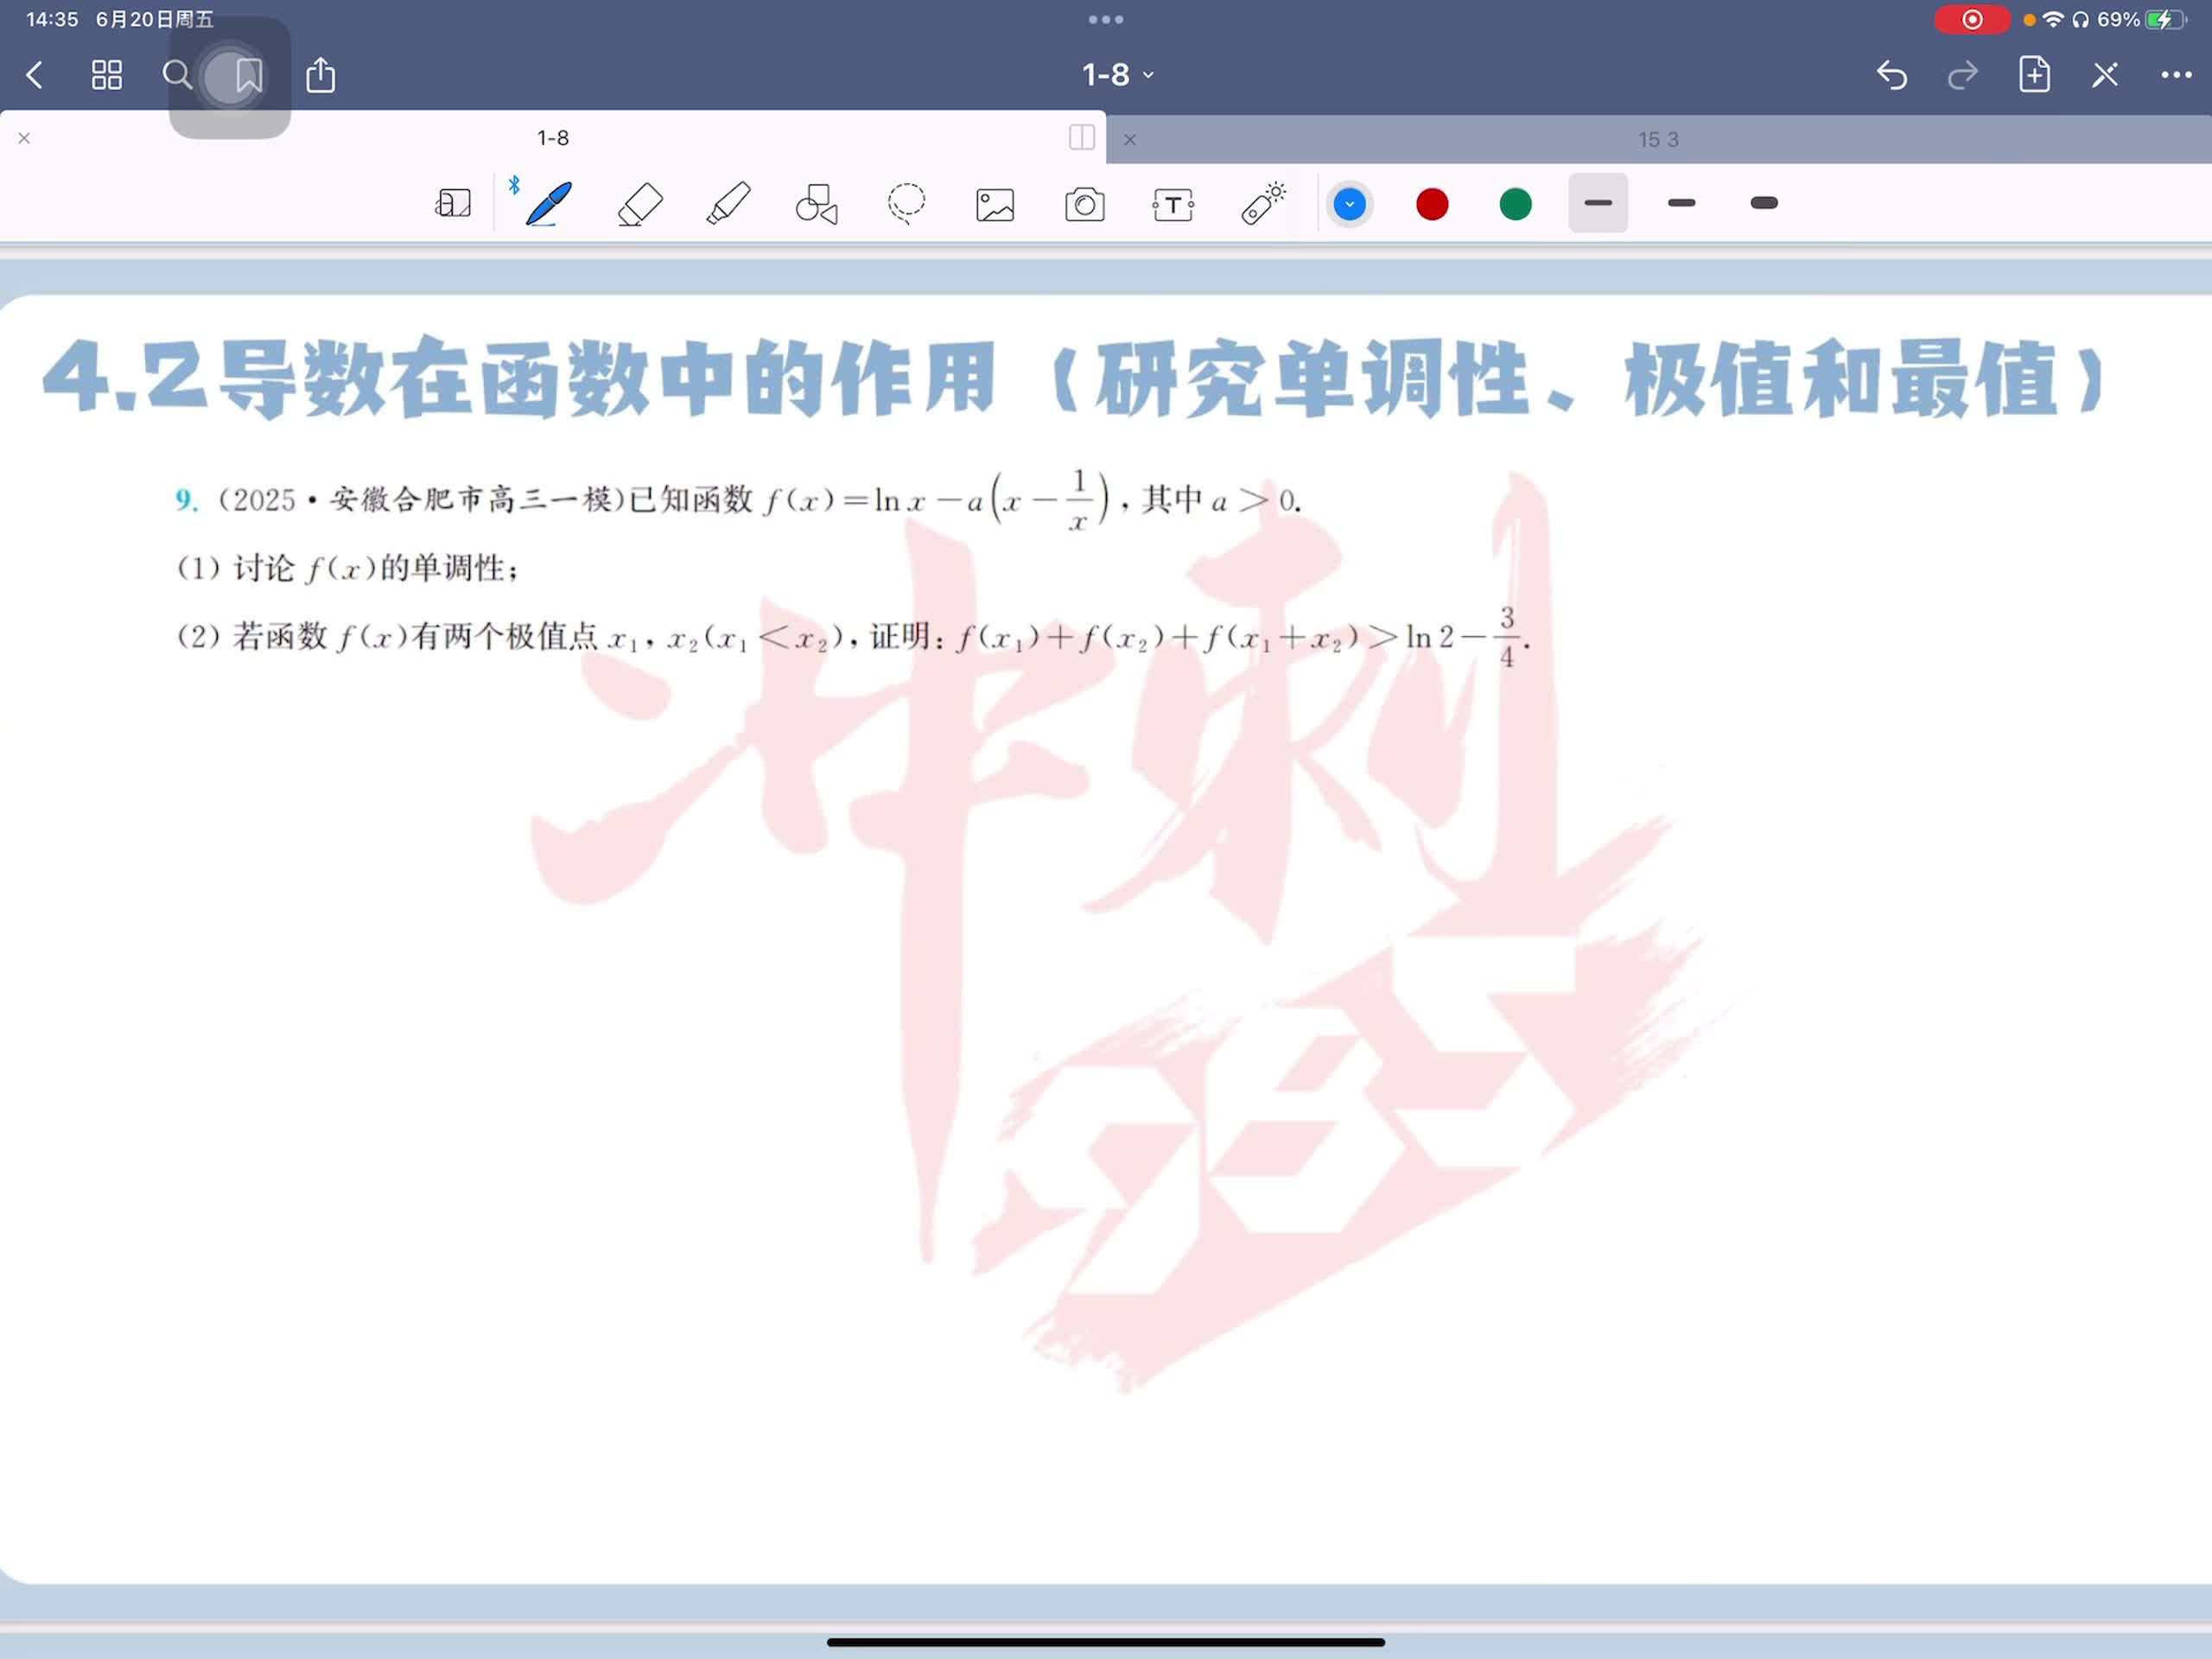Expand the 1-8 document title dropdown
2212x1659 pixels.
point(1118,75)
